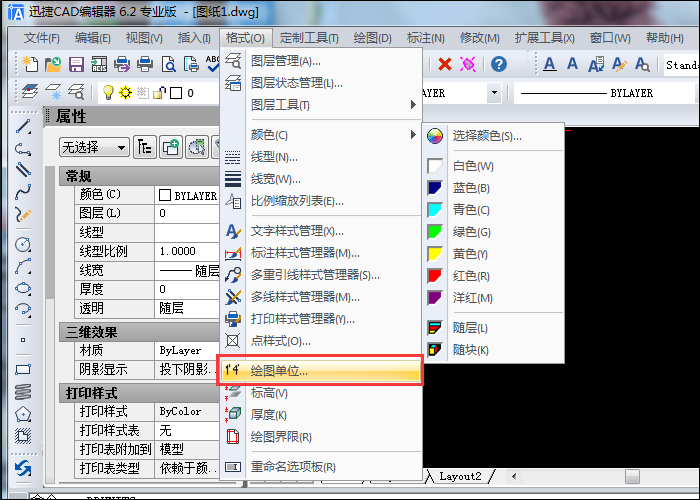Image resolution: width=700 pixels, height=500 pixels.
Task: Click the purple Save disk icon
Action: 76,64
